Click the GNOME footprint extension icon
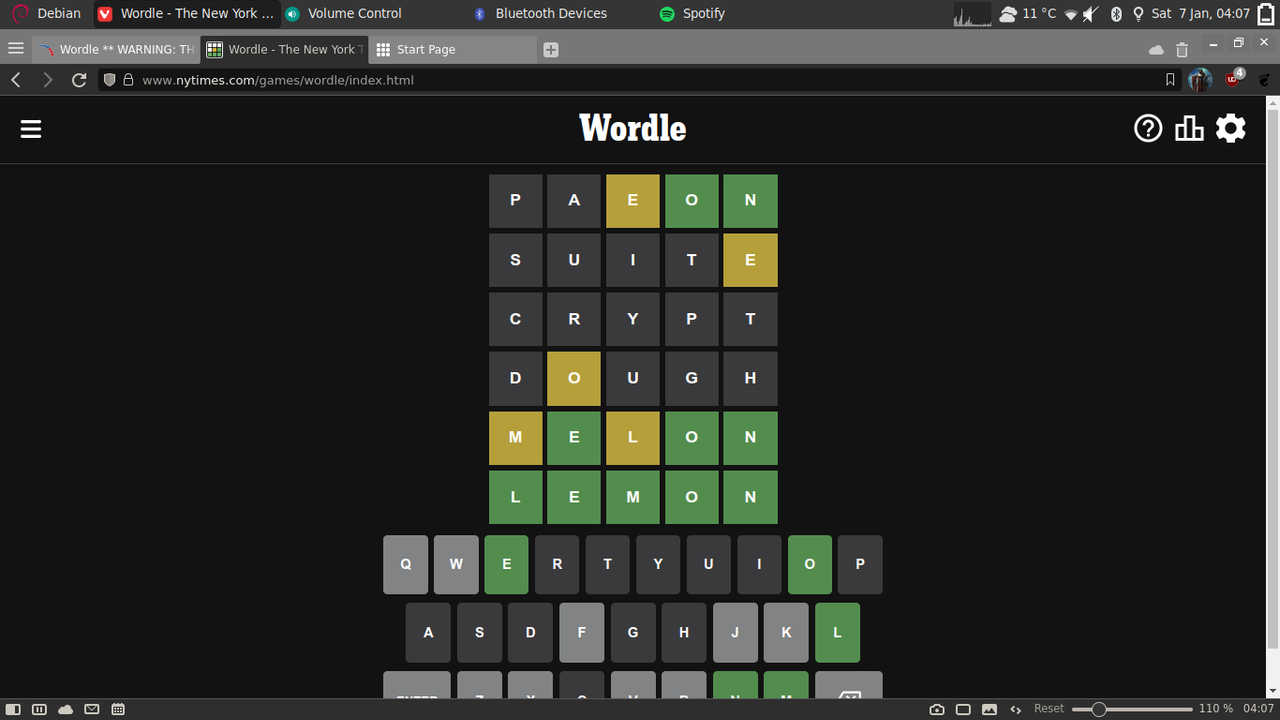Viewport: 1280px width, 720px height. [1264, 80]
